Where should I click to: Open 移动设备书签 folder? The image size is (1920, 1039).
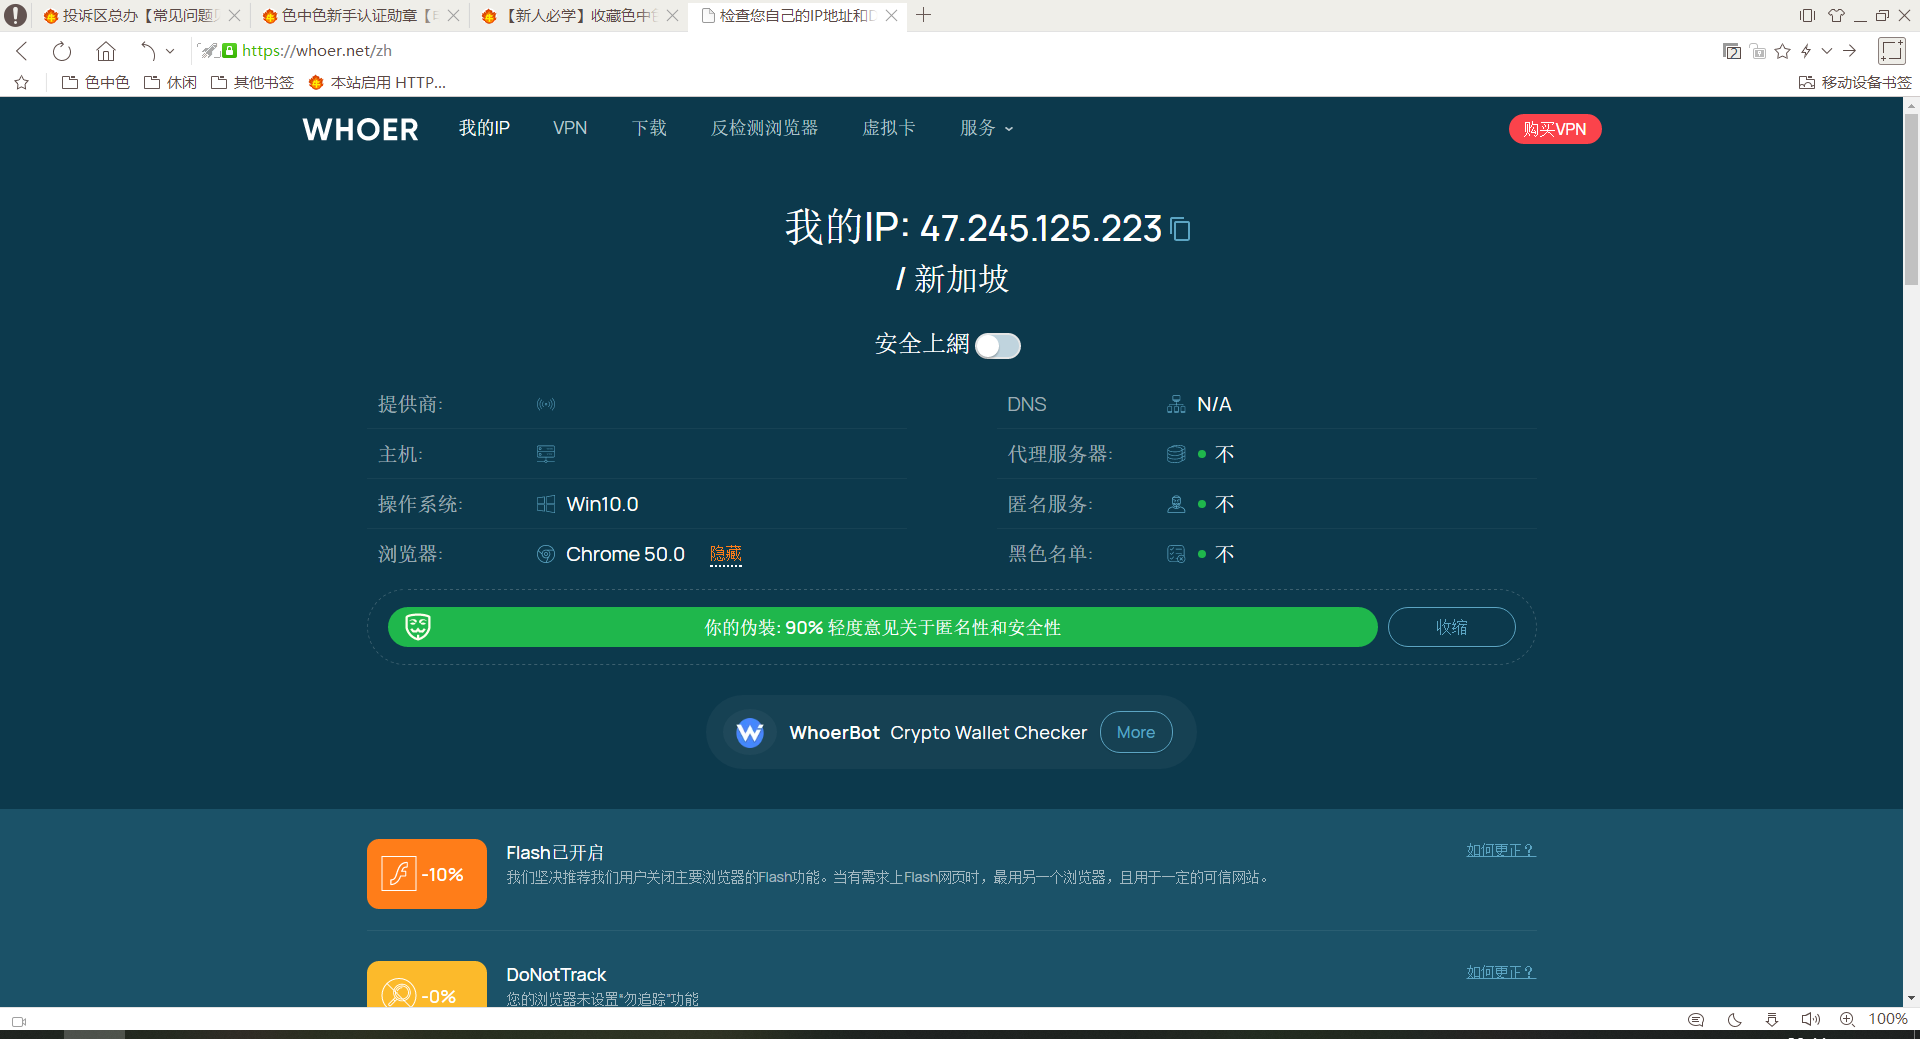pyautogui.click(x=1855, y=83)
